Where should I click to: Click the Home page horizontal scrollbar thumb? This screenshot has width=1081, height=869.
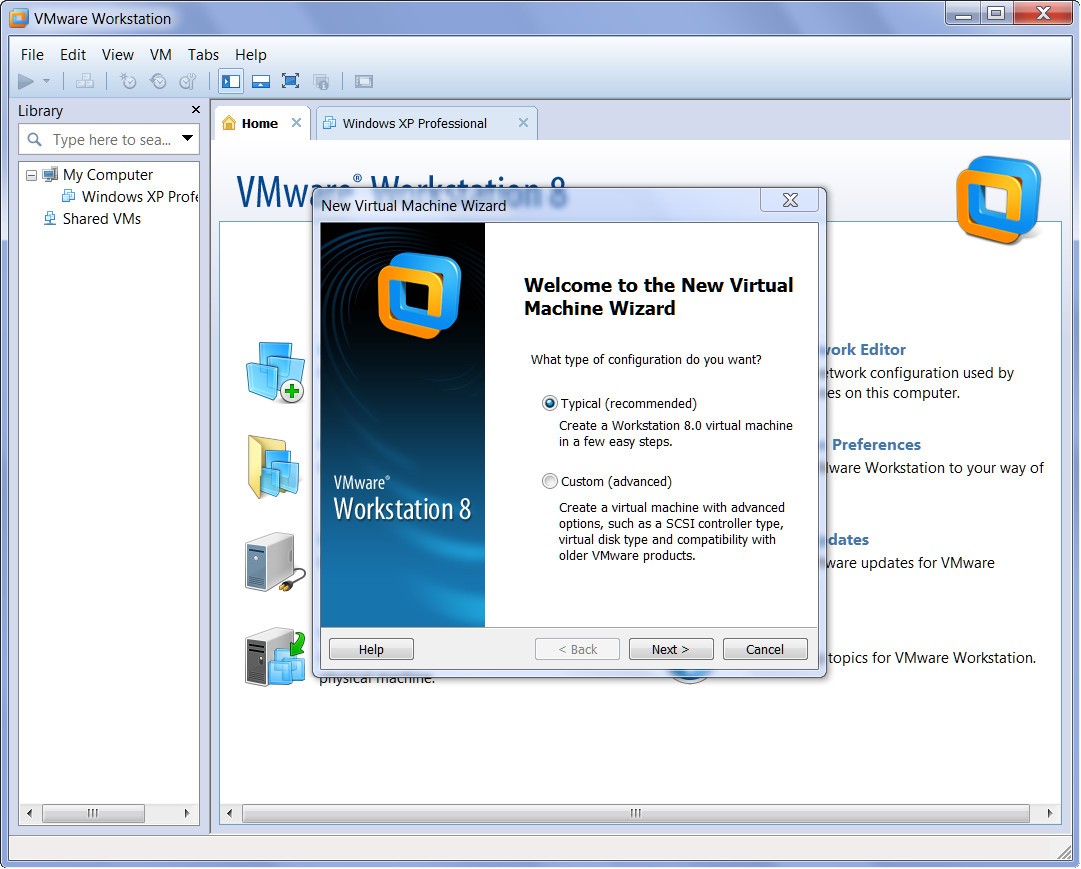[636, 814]
